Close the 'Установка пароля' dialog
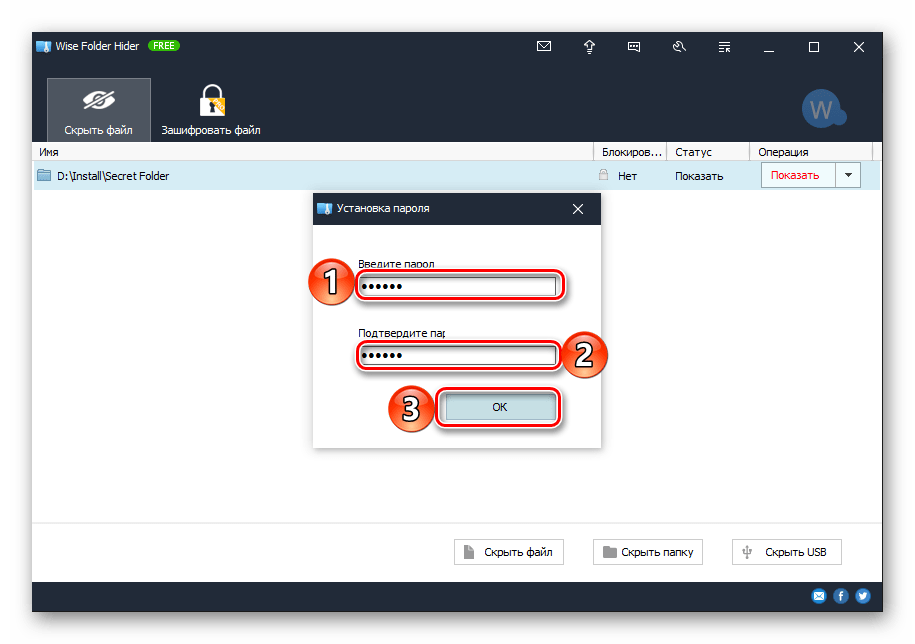The width and height of the screenshot is (915, 644). (577, 209)
